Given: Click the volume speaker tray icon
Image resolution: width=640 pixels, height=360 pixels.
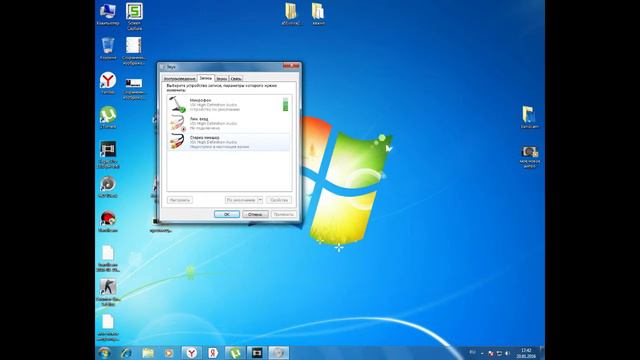Looking at the screenshot, I should click(507, 353).
